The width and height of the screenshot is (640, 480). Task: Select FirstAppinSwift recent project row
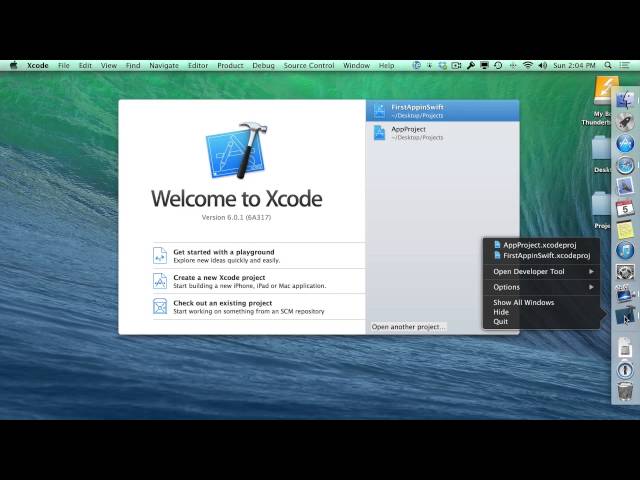point(442,111)
